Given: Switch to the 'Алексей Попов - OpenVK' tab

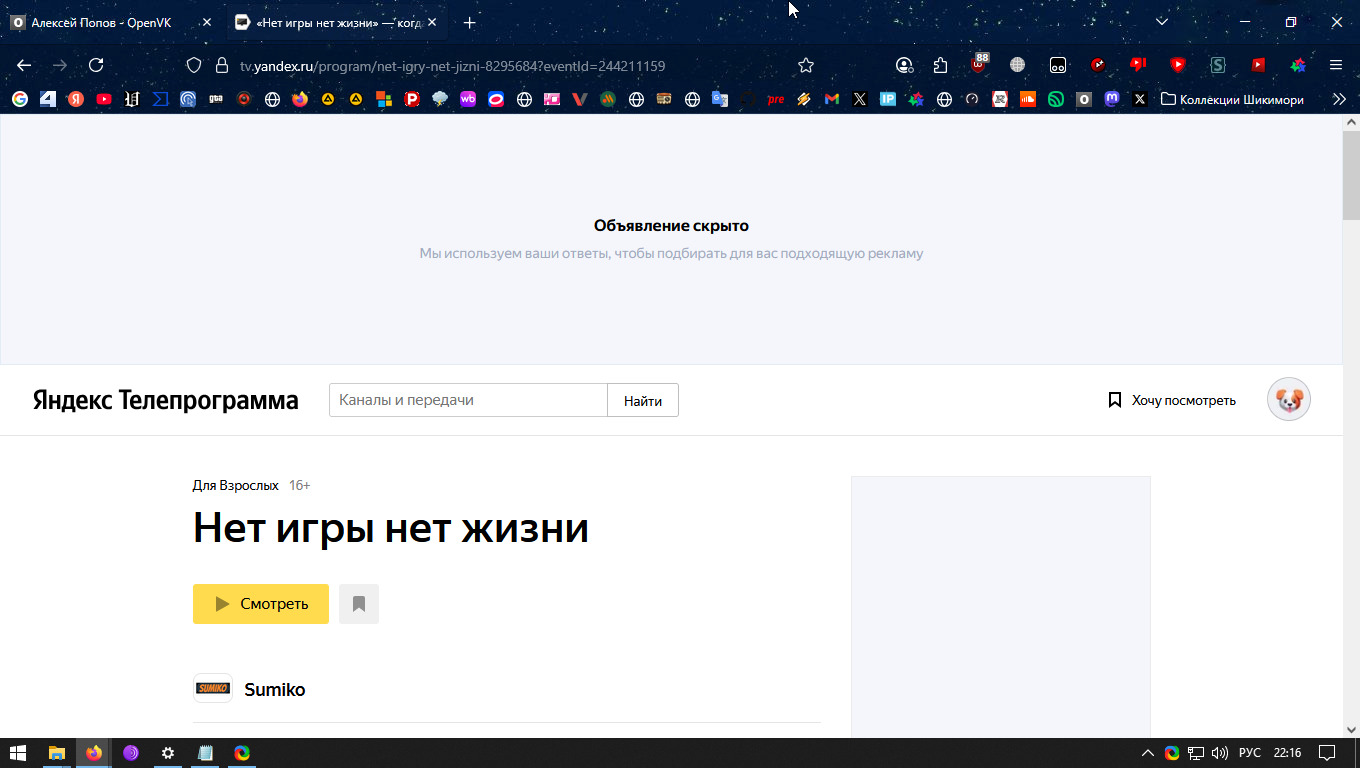Looking at the screenshot, I should pos(112,22).
